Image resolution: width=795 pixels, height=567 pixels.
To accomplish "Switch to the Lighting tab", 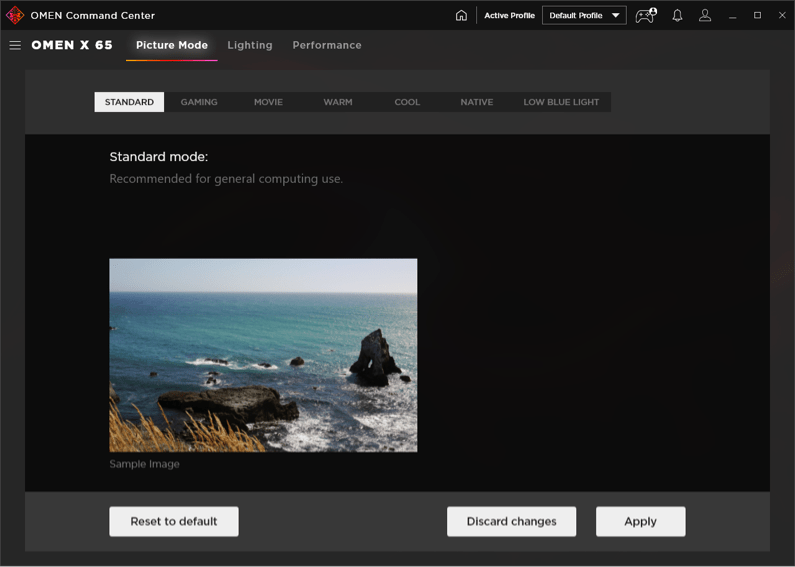I will pos(249,45).
